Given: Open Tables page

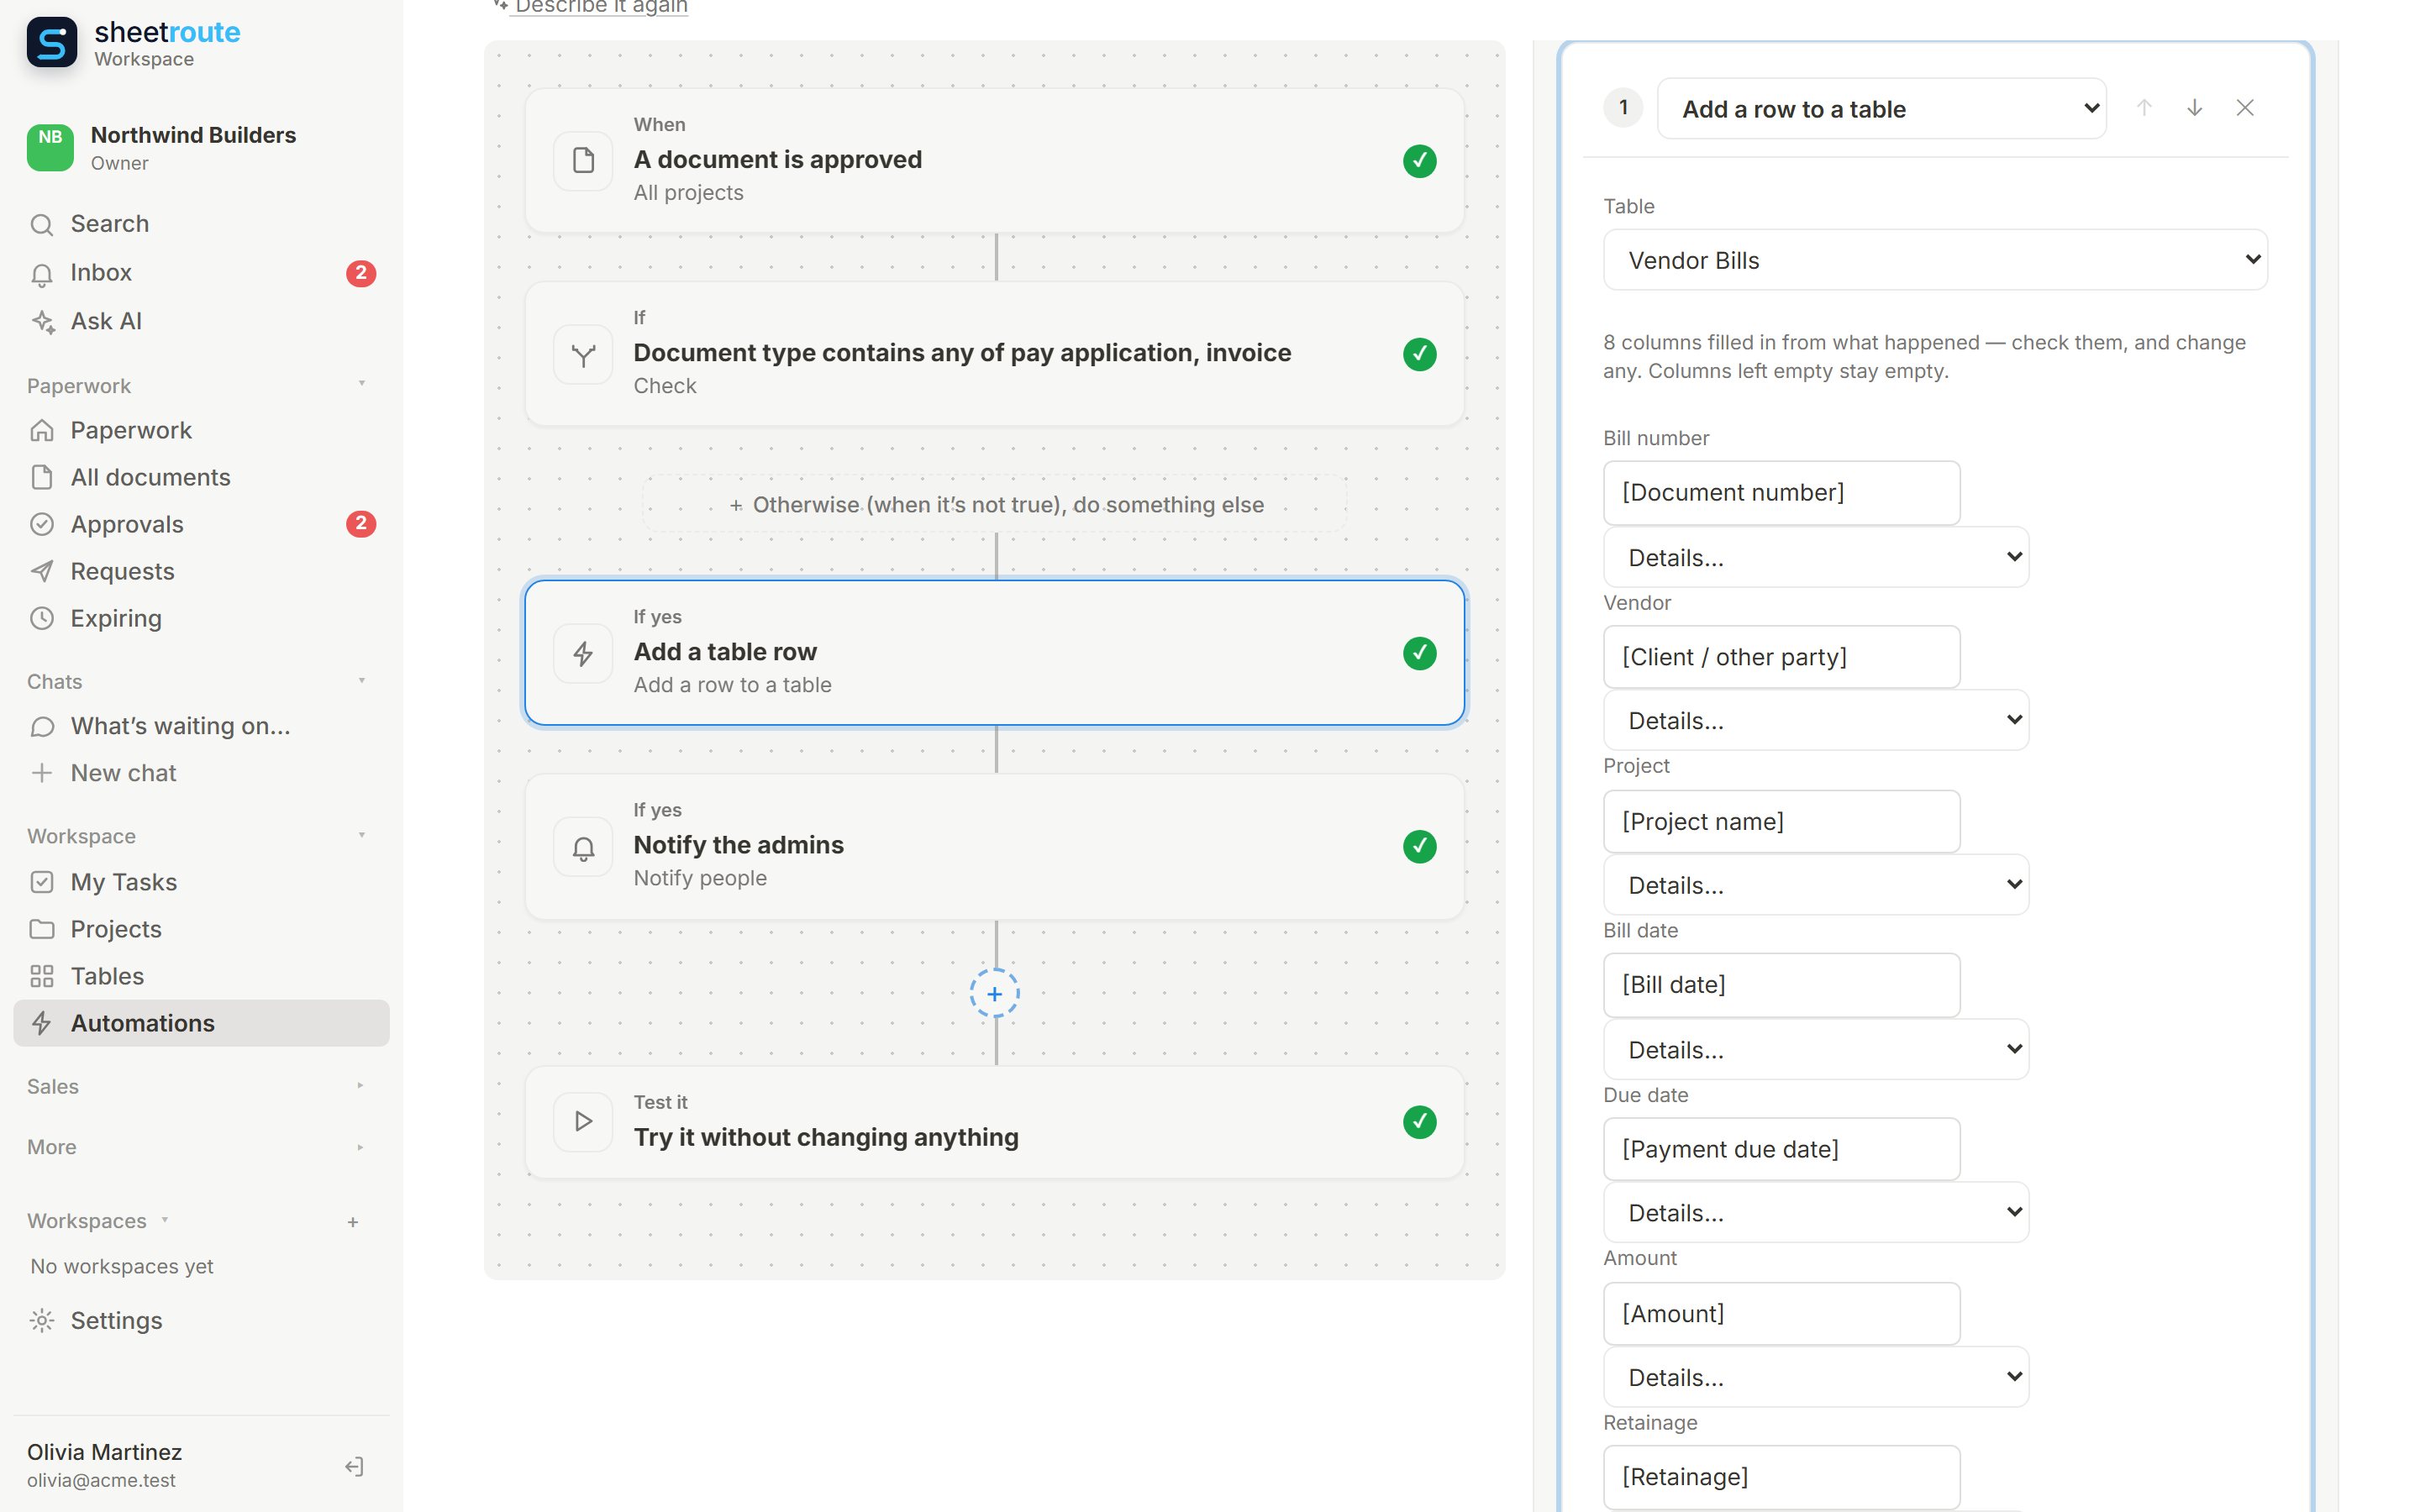Looking at the screenshot, I should [x=201, y=976].
